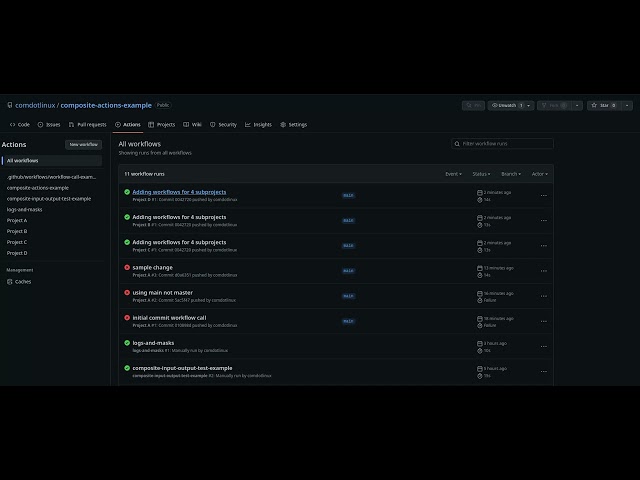
Task: Click main branch label on initial commit run
Action: point(348,321)
